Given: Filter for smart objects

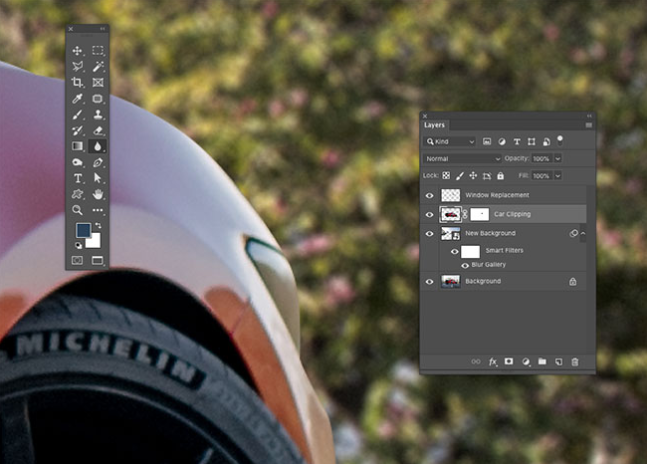Looking at the screenshot, I should (x=546, y=141).
